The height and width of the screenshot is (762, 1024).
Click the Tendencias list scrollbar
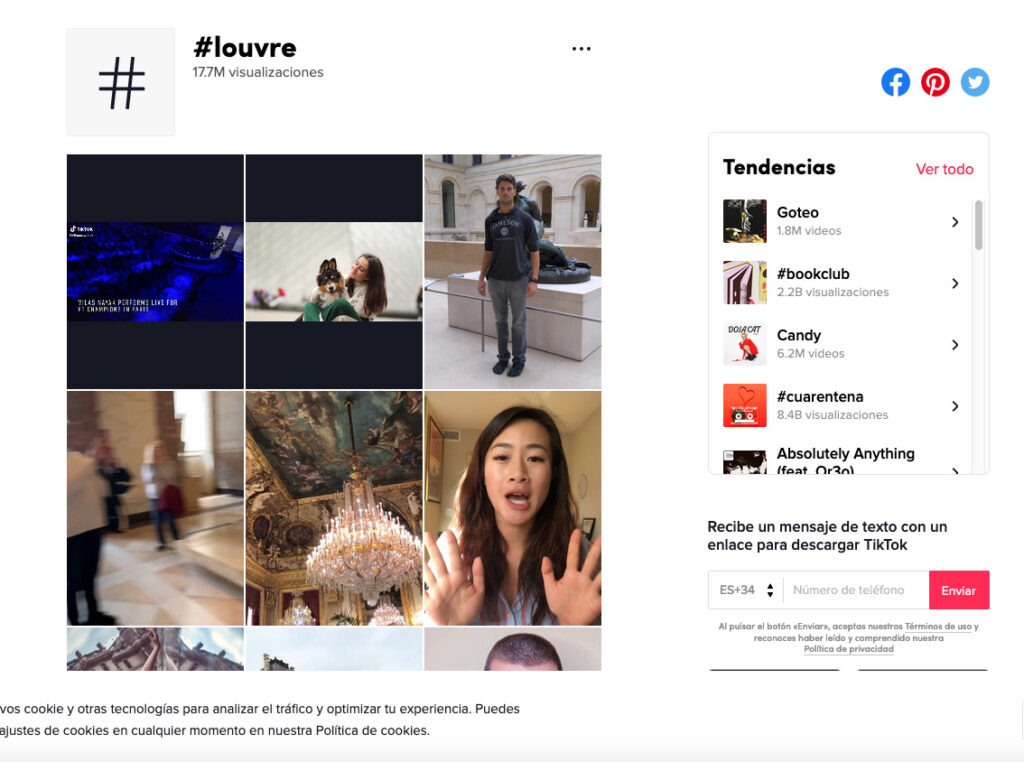[978, 226]
